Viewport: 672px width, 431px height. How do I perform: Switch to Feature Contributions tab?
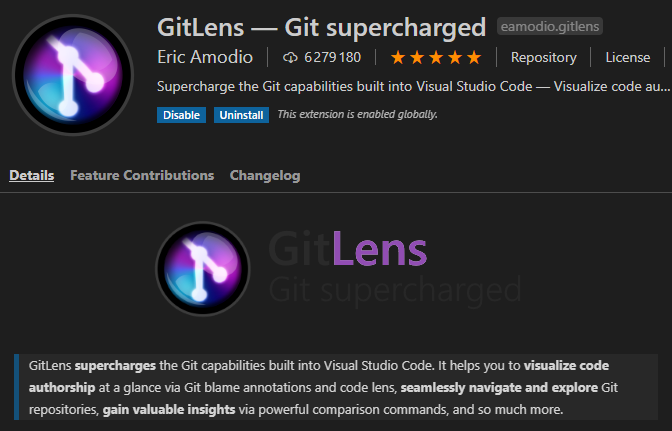[142, 175]
